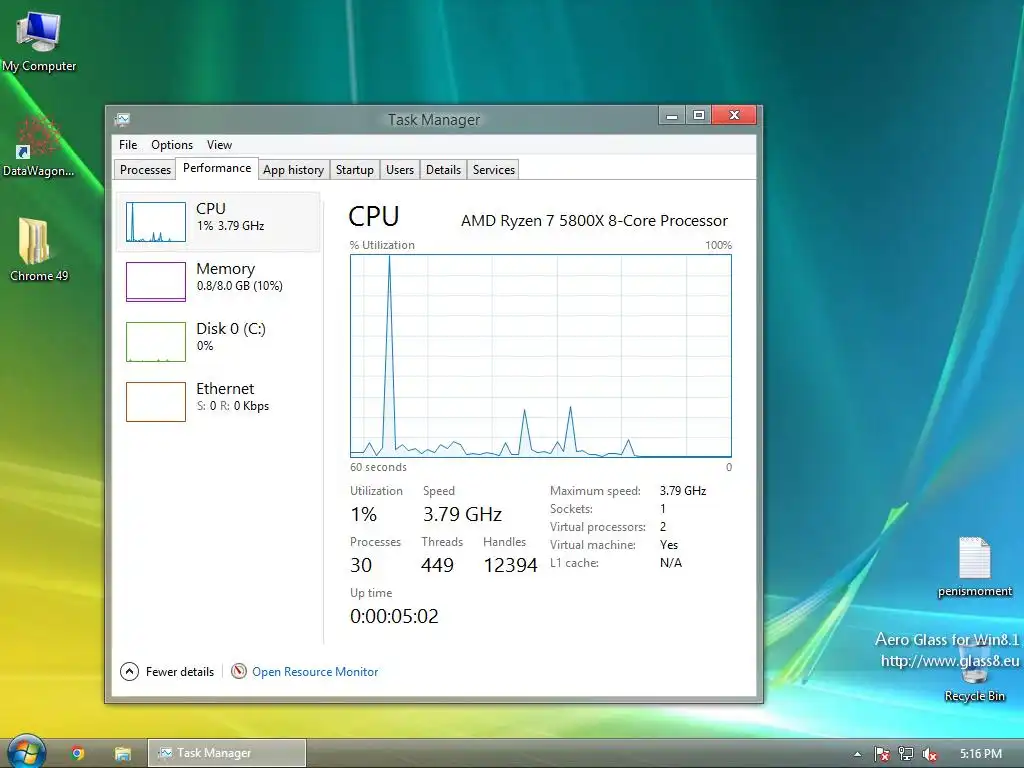Select the DataWagon shortcut on desktop
Screen dimensions: 1024x768
pyautogui.click(x=39, y=146)
